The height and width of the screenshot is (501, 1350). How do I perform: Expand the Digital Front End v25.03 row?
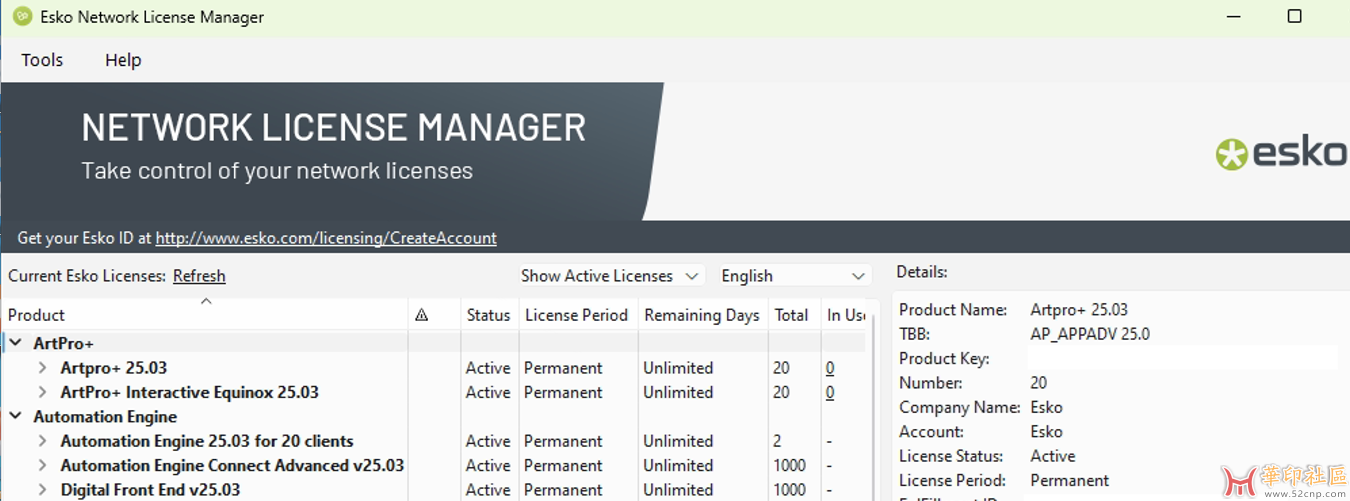pyautogui.click(x=42, y=490)
